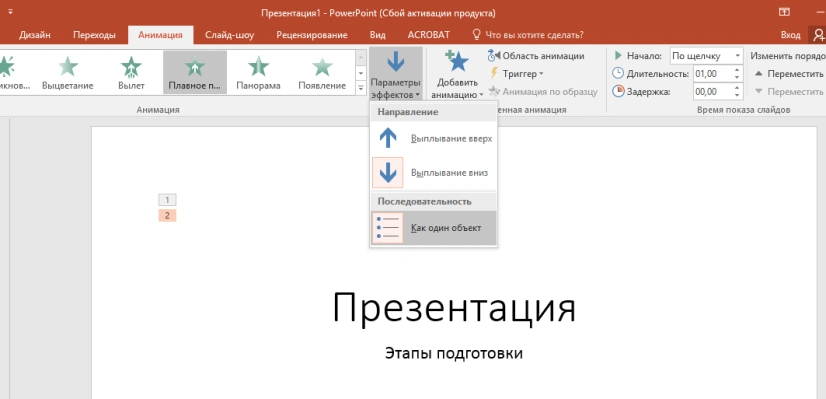Click the share person icon

[818, 35]
